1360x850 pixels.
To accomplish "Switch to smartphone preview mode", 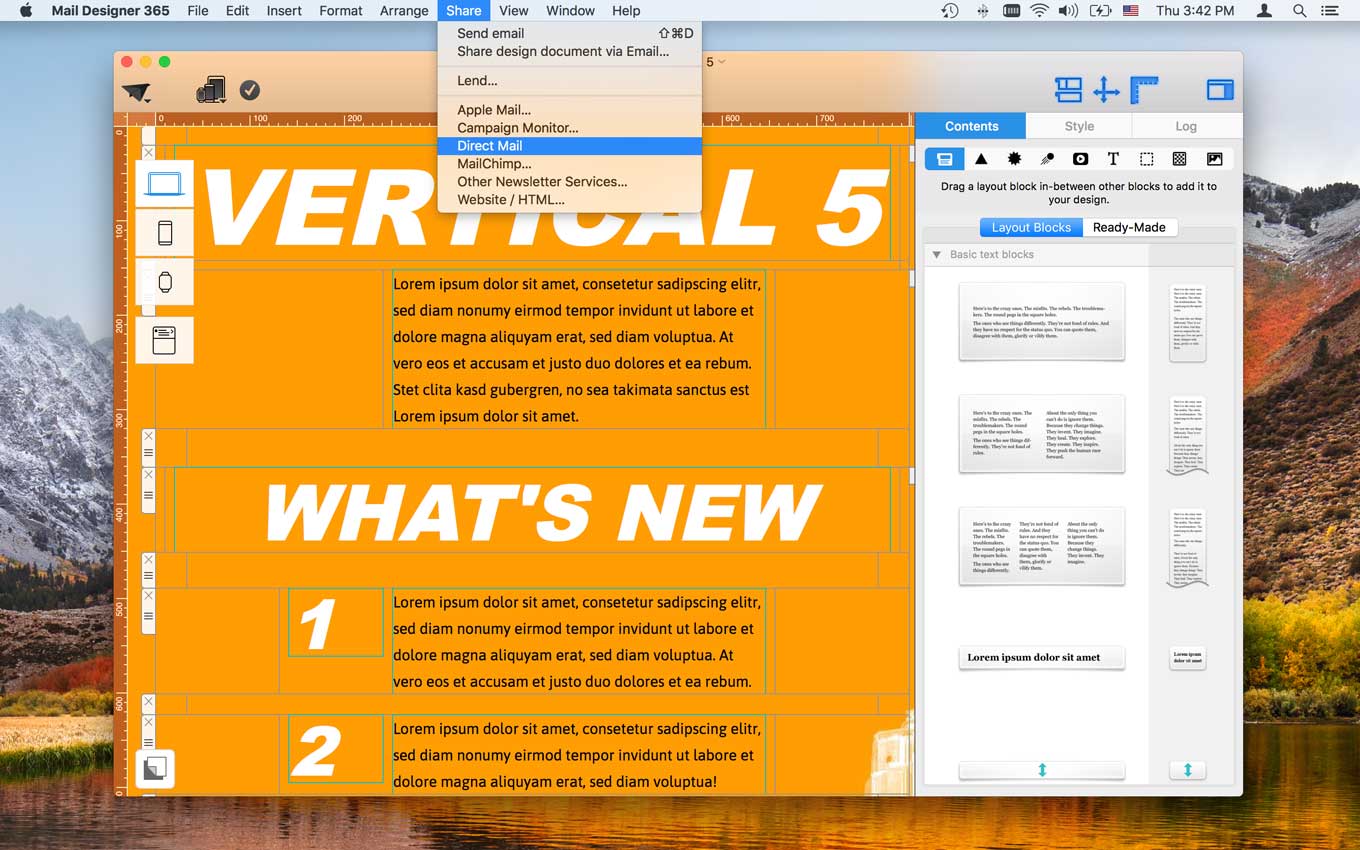I will 164,233.
